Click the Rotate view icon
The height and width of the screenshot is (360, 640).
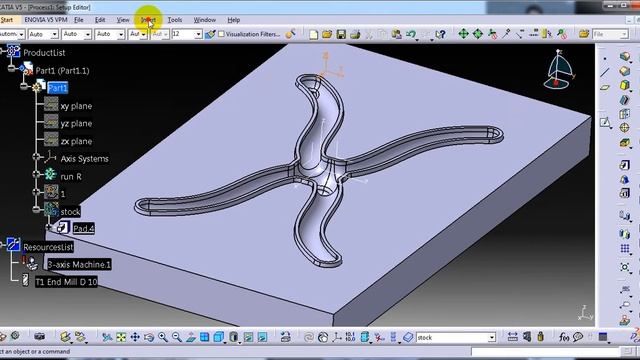(149, 337)
